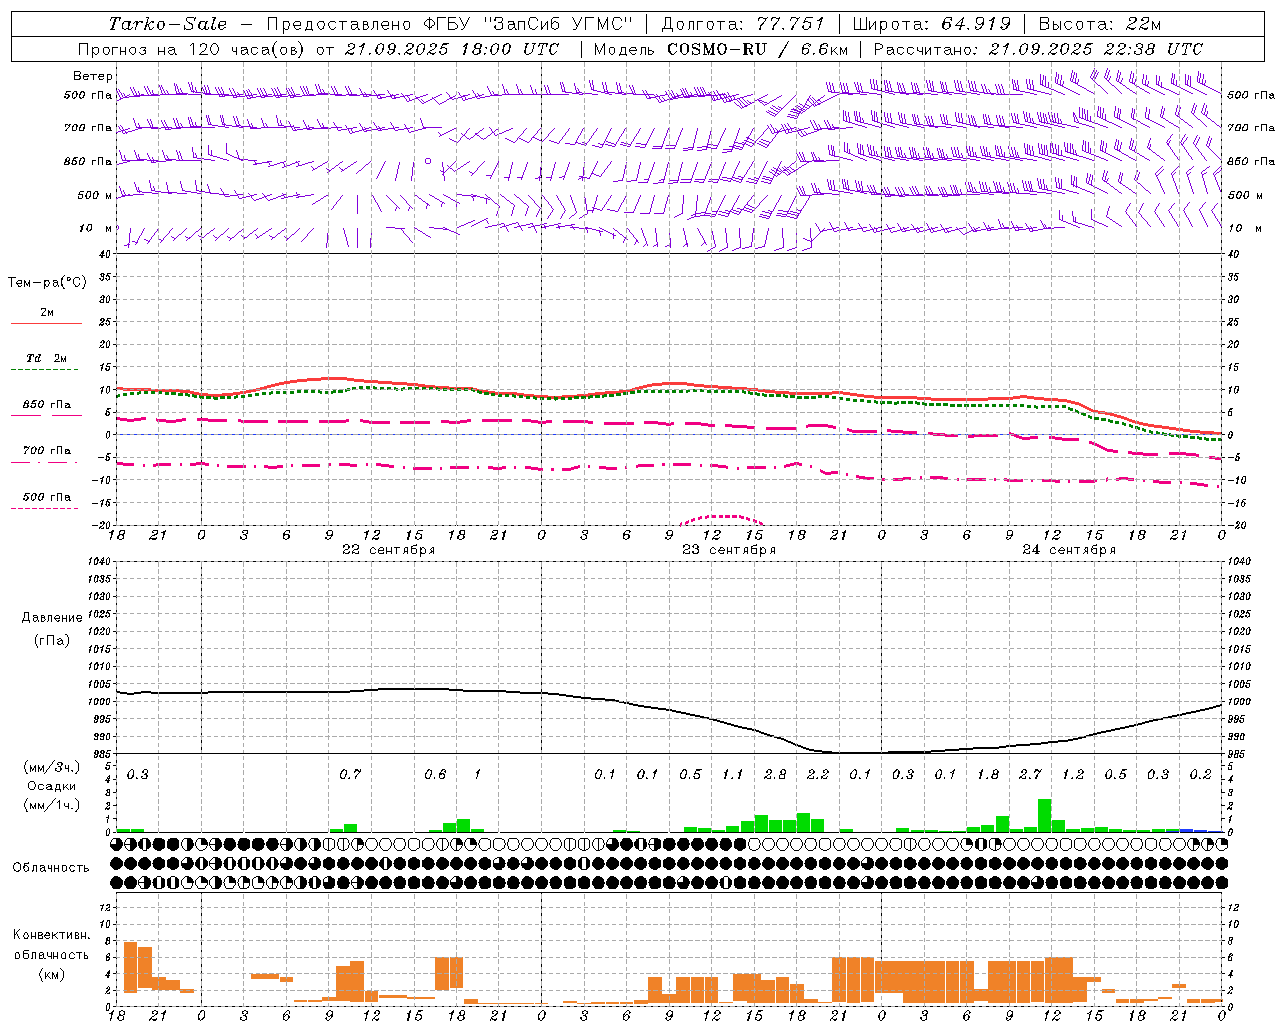Viewport: 1280px width, 1024px height.
Task: Click the Давление panel label
Action: pos(51,618)
